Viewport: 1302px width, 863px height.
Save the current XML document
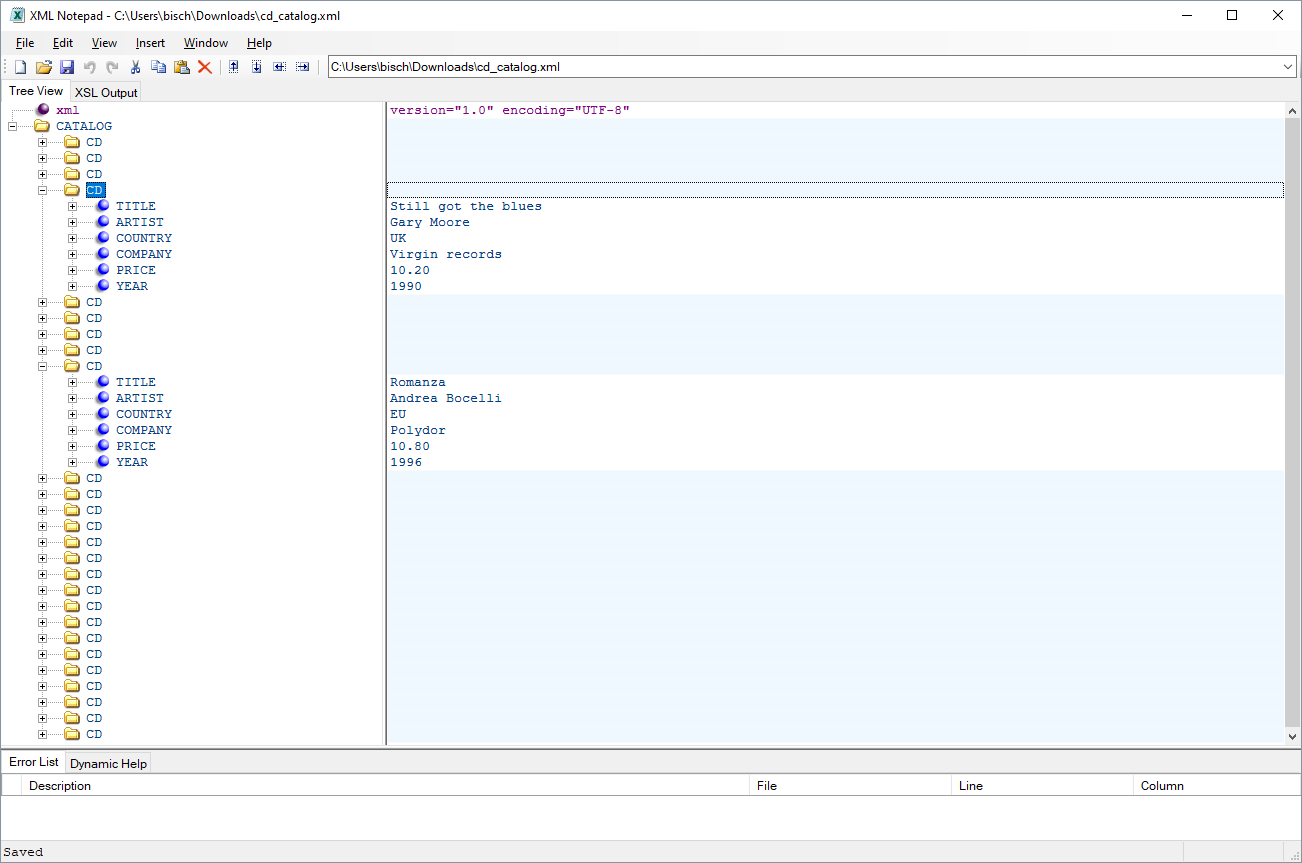67,66
